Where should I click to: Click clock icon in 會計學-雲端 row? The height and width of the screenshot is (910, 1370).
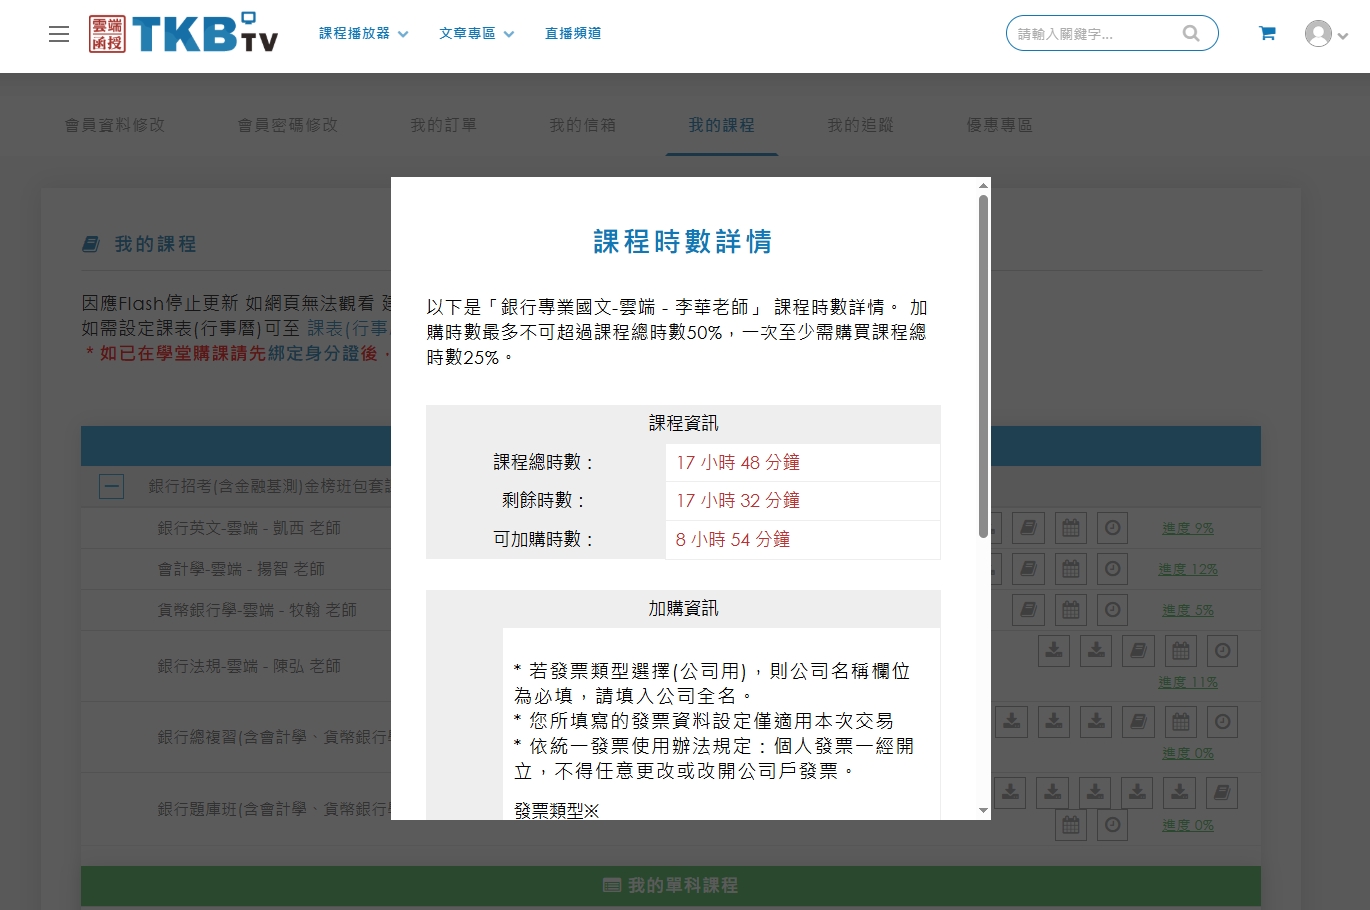click(x=1112, y=569)
